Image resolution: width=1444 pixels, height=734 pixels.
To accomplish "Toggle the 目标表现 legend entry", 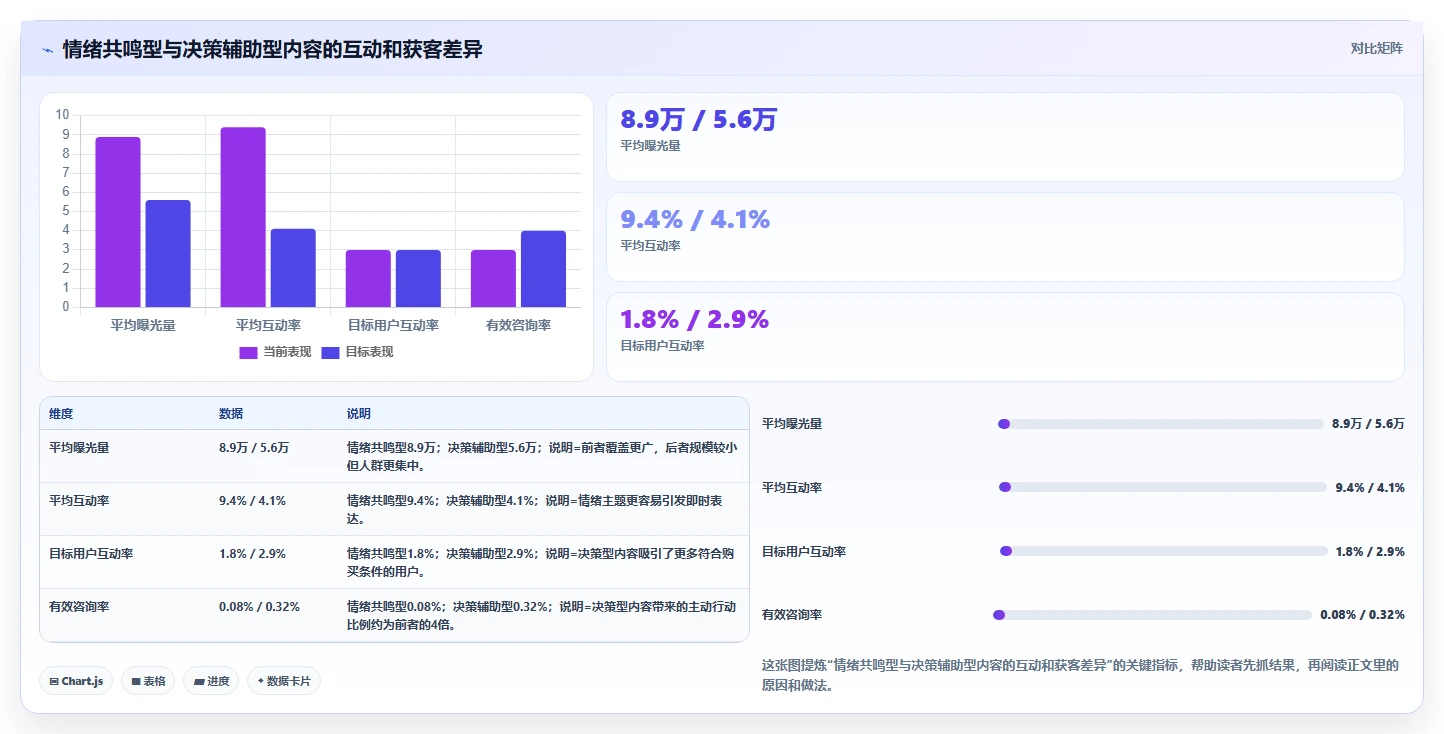I will [358, 352].
